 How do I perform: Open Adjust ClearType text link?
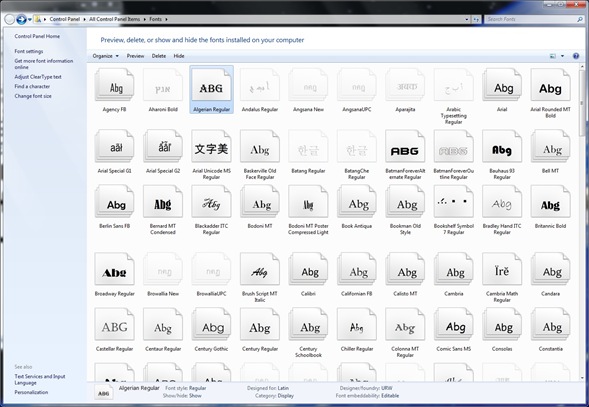[x=38, y=77]
